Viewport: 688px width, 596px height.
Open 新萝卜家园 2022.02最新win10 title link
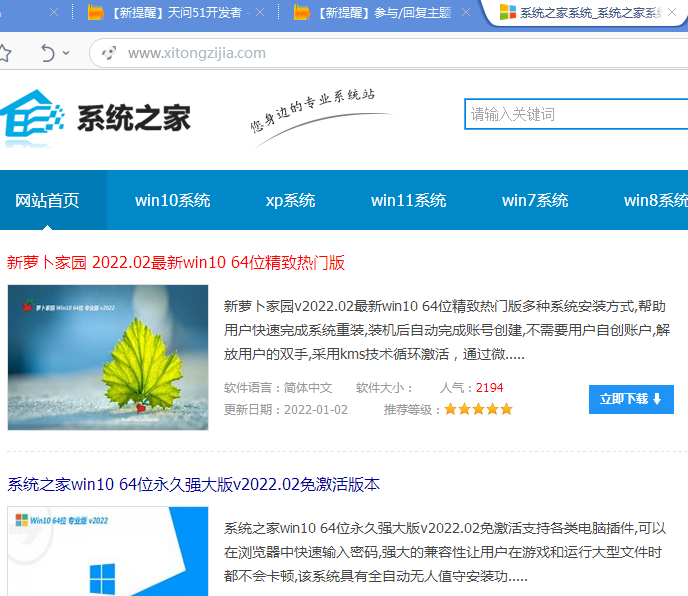(x=176, y=262)
